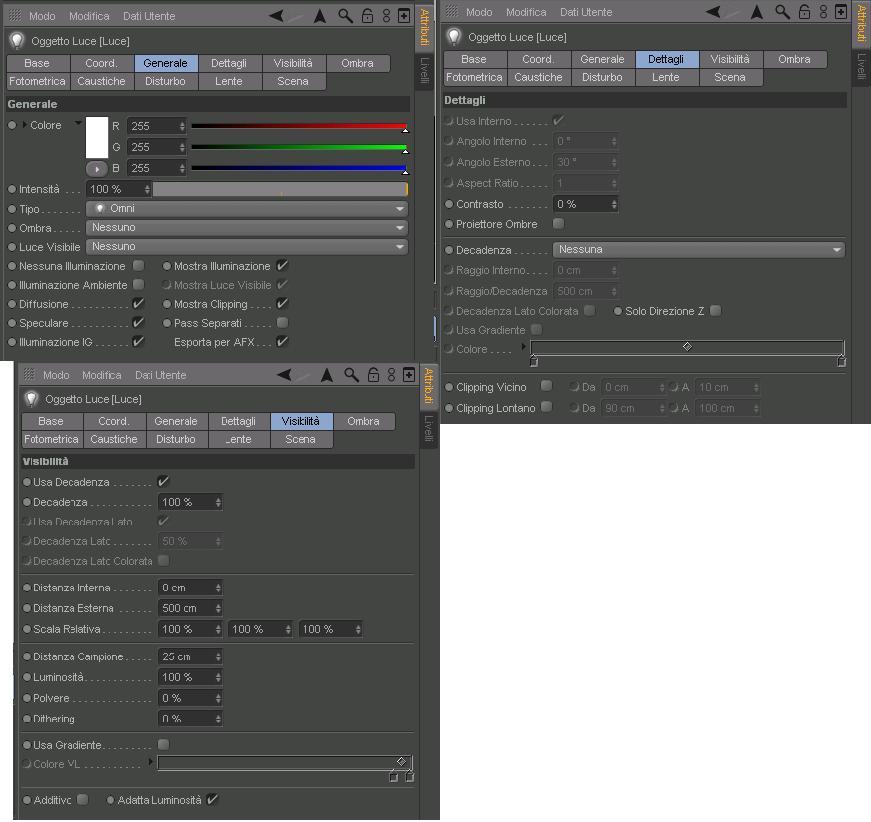Click search magnifier in Generale panel

tap(346, 16)
